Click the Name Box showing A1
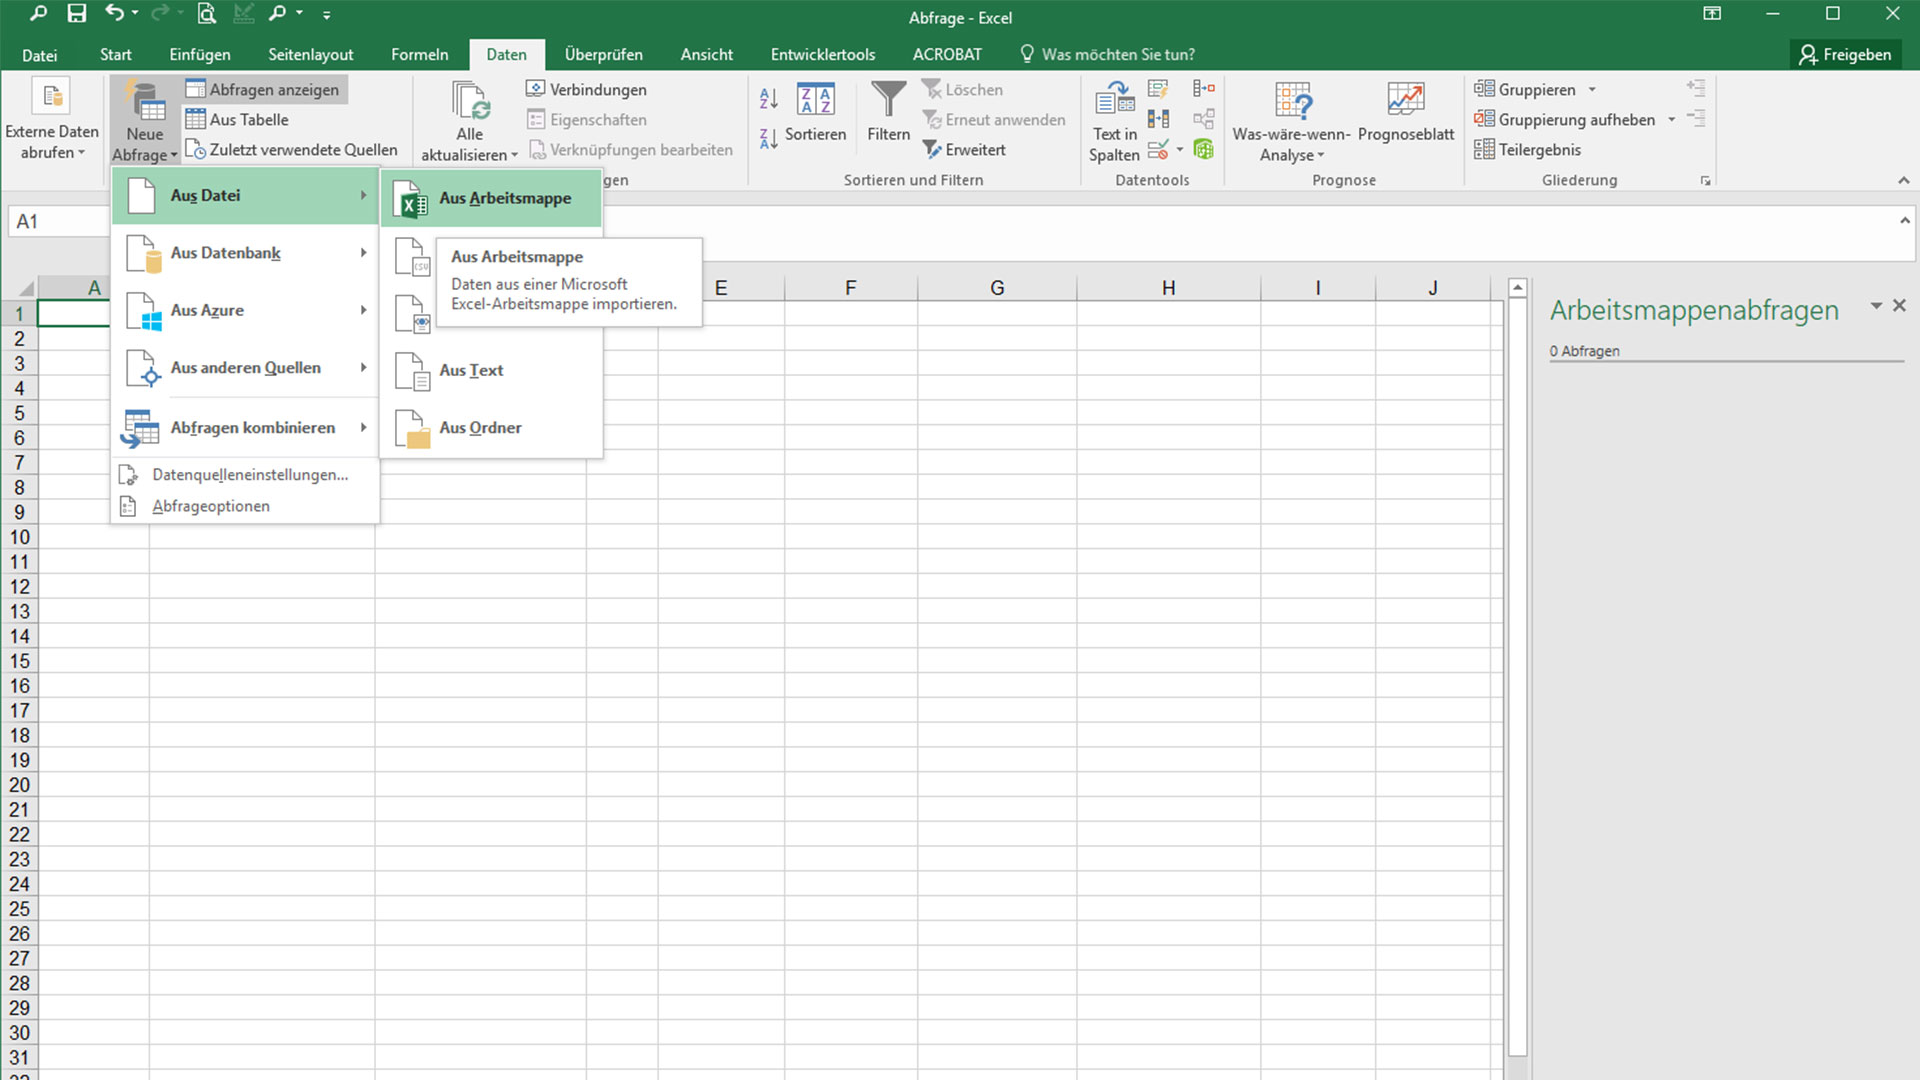Image resolution: width=1920 pixels, height=1080 pixels. pyautogui.click(x=57, y=220)
